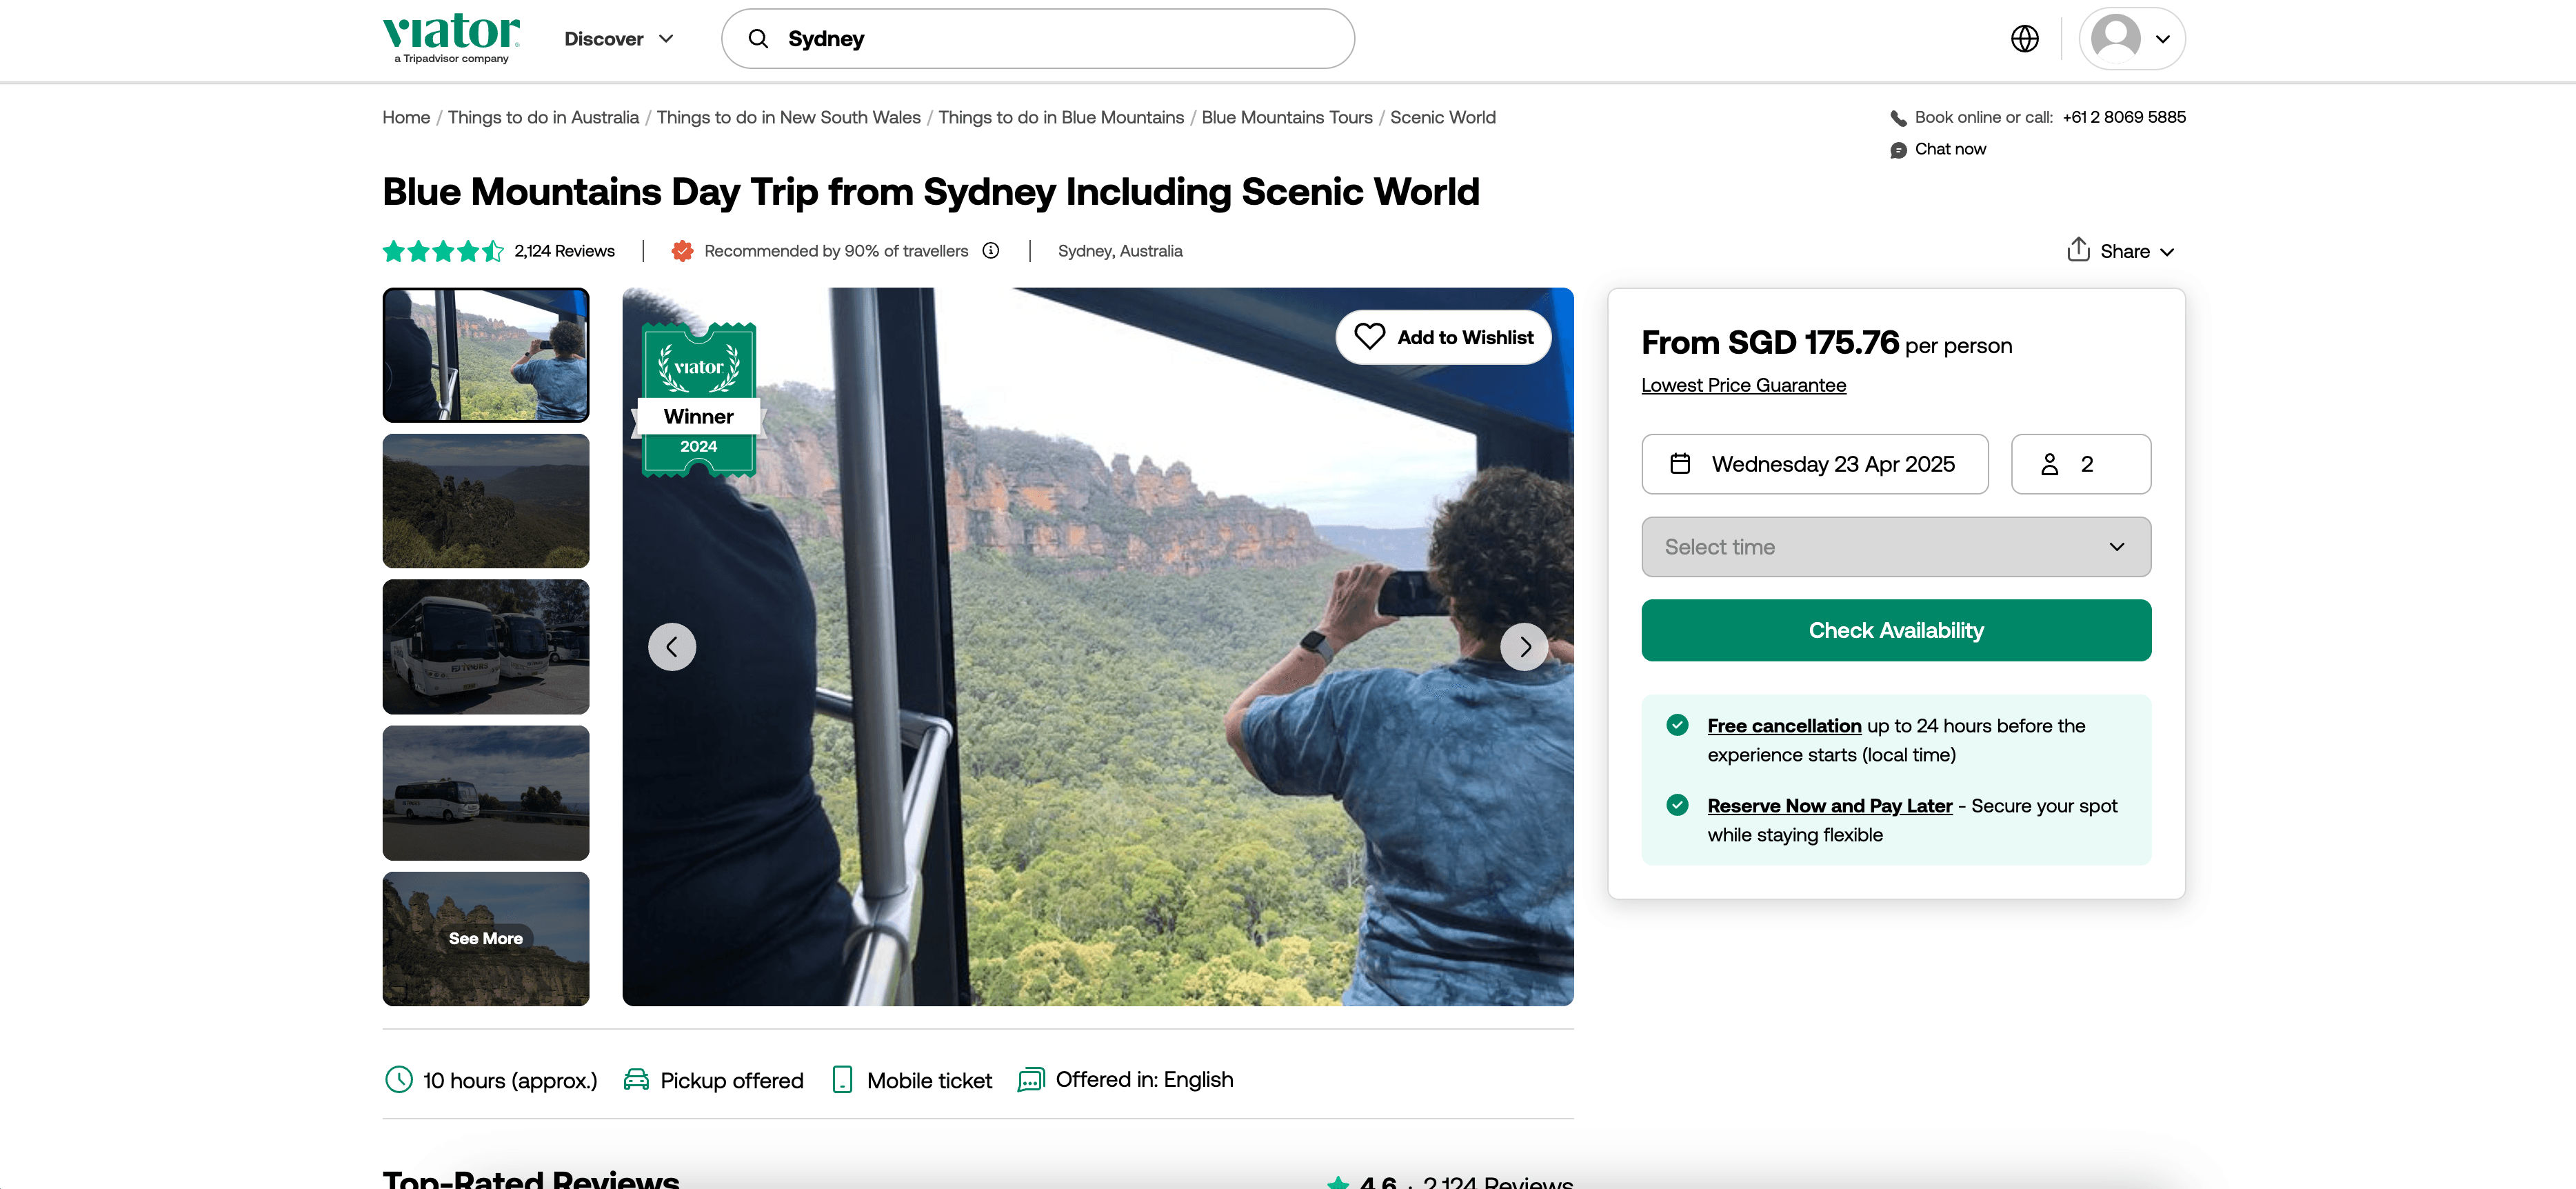Click the Viator logo

(x=451, y=37)
